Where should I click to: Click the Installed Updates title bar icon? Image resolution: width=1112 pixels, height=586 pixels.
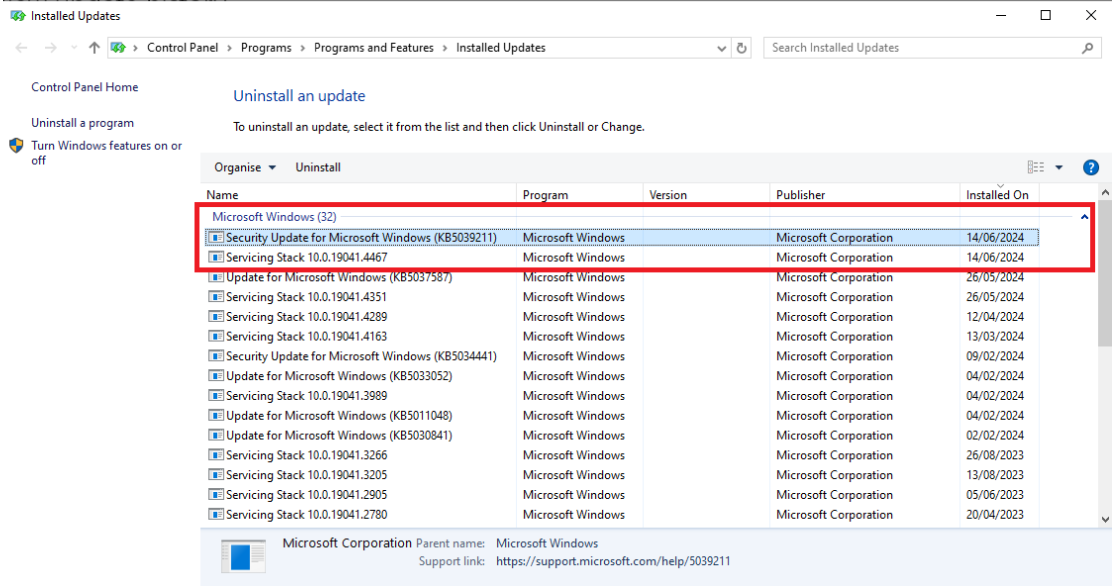click(x=18, y=16)
